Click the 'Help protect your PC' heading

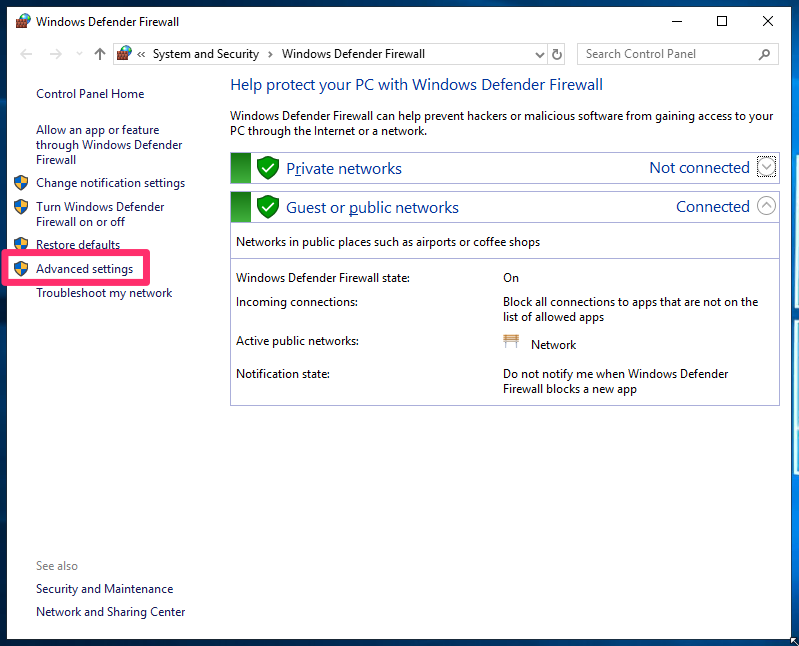[x=416, y=85]
